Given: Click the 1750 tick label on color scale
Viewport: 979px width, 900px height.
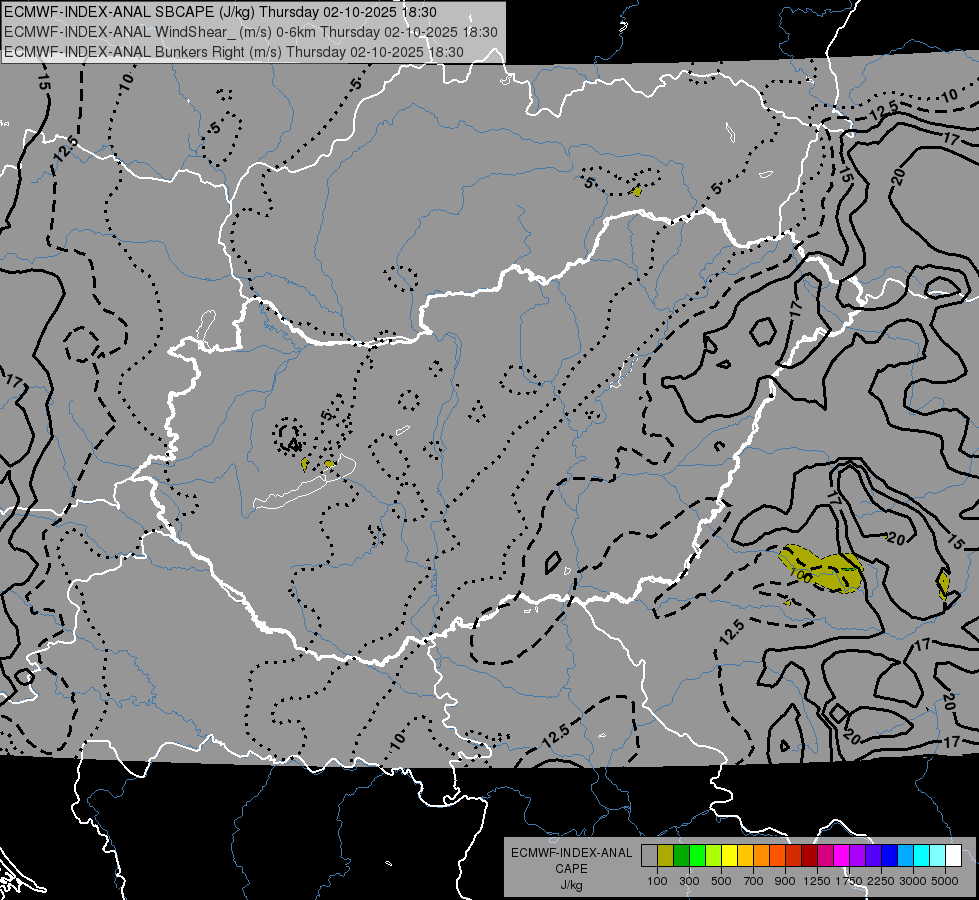Looking at the screenshot, I should (850, 881).
